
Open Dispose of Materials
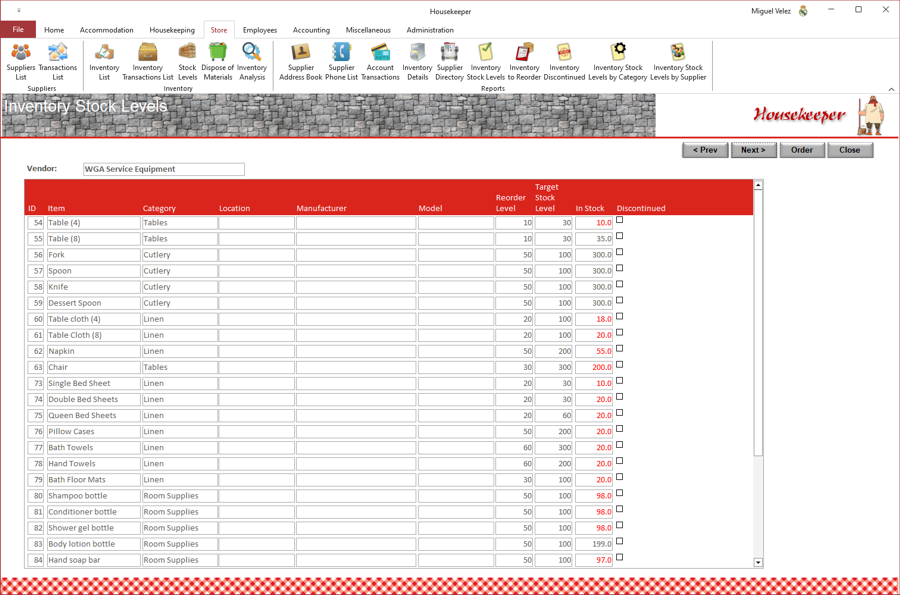pos(218,61)
